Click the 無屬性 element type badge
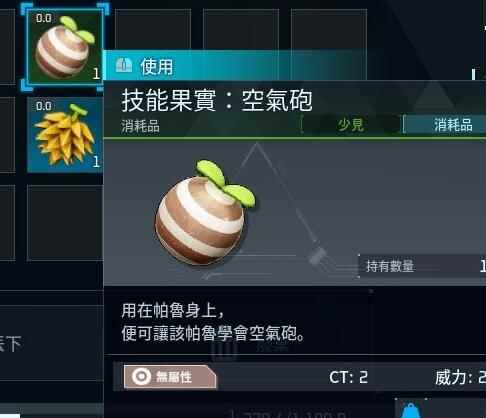The width and height of the screenshot is (486, 418). (x=170, y=377)
